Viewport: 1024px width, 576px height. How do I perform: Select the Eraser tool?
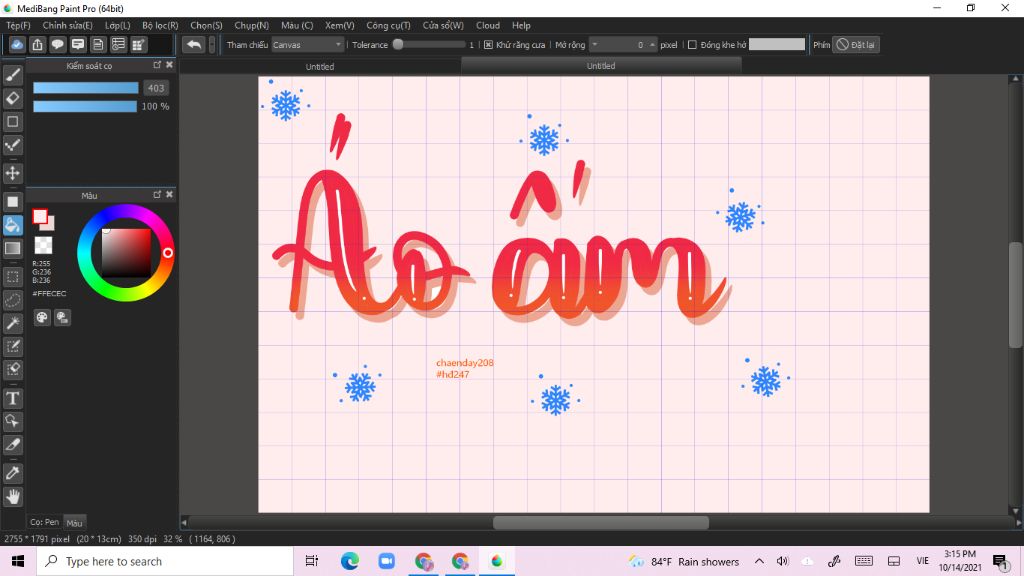pos(12,99)
